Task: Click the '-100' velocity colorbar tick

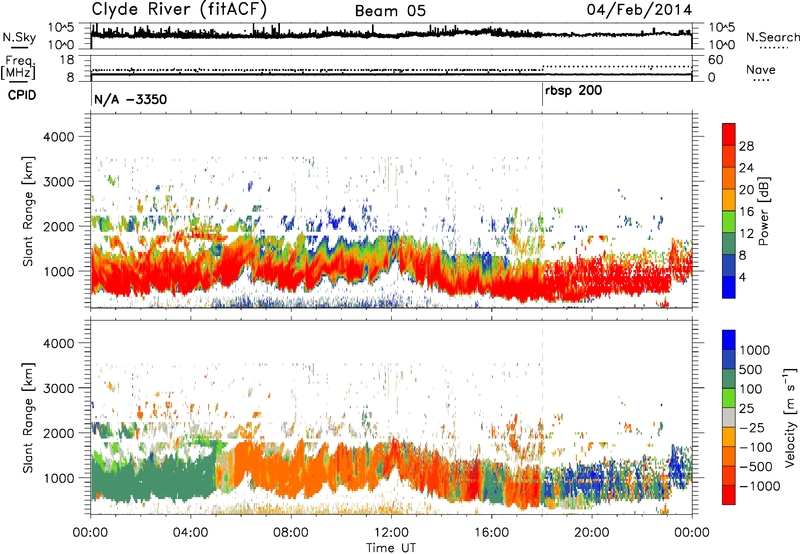Action: (x=756, y=447)
